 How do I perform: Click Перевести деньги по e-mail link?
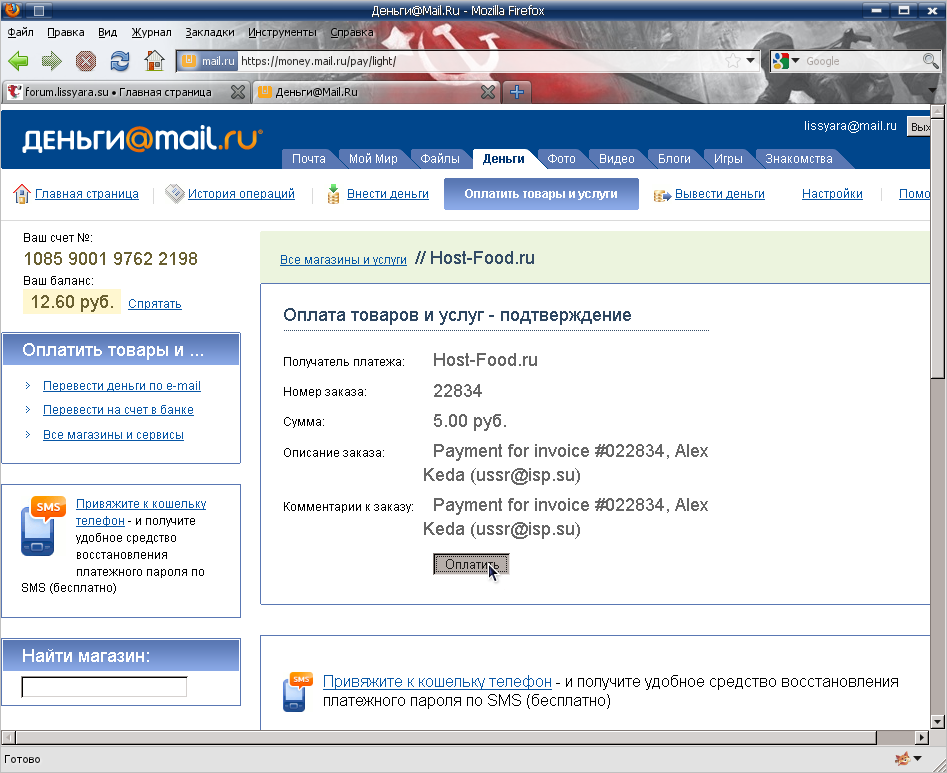pyautogui.click(x=121, y=386)
